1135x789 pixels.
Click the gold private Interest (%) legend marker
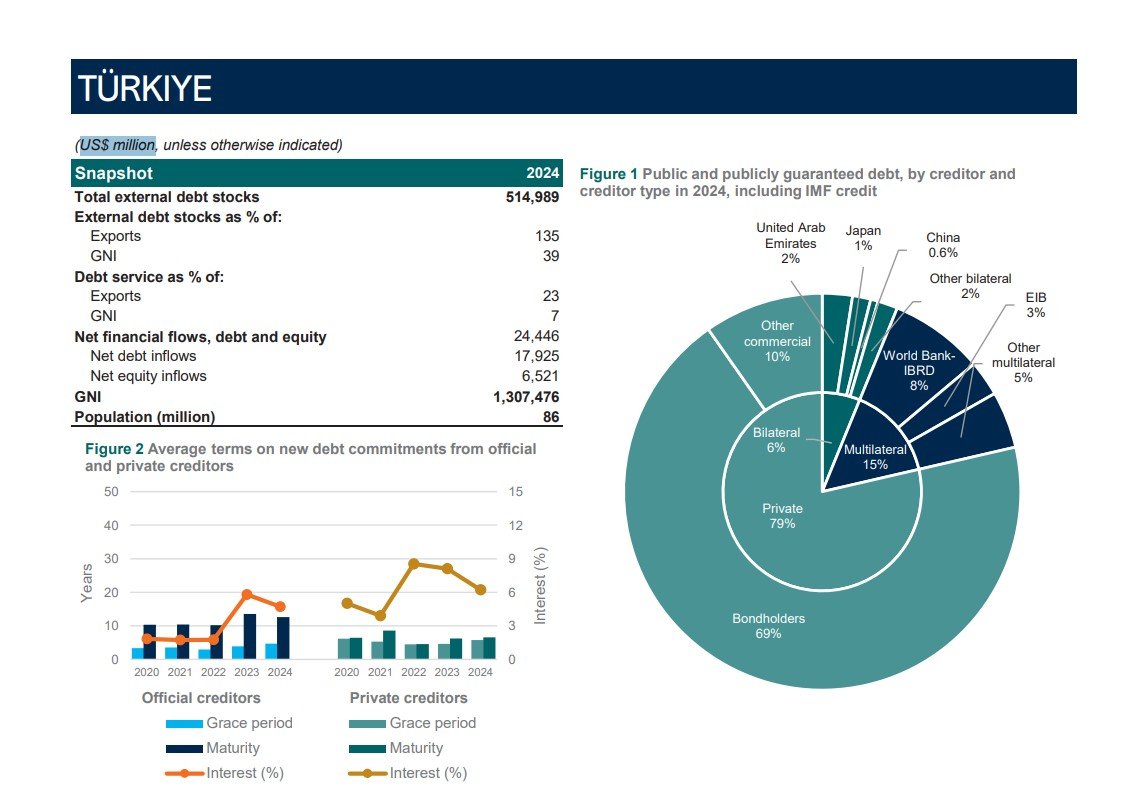(x=367, y=773)
